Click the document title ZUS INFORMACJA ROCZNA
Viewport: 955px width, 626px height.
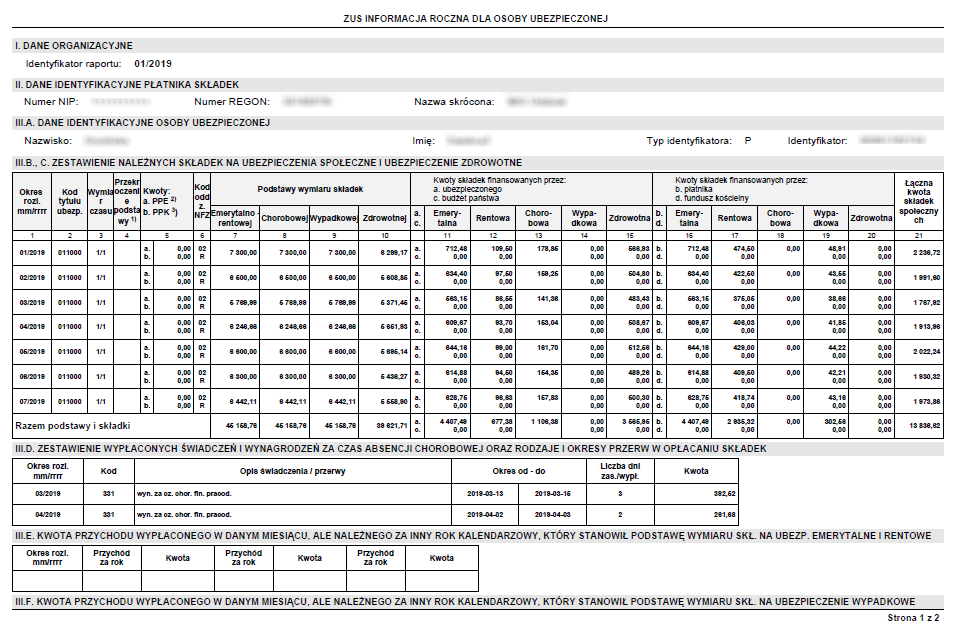pyautogui.click(x=476, y=19)
